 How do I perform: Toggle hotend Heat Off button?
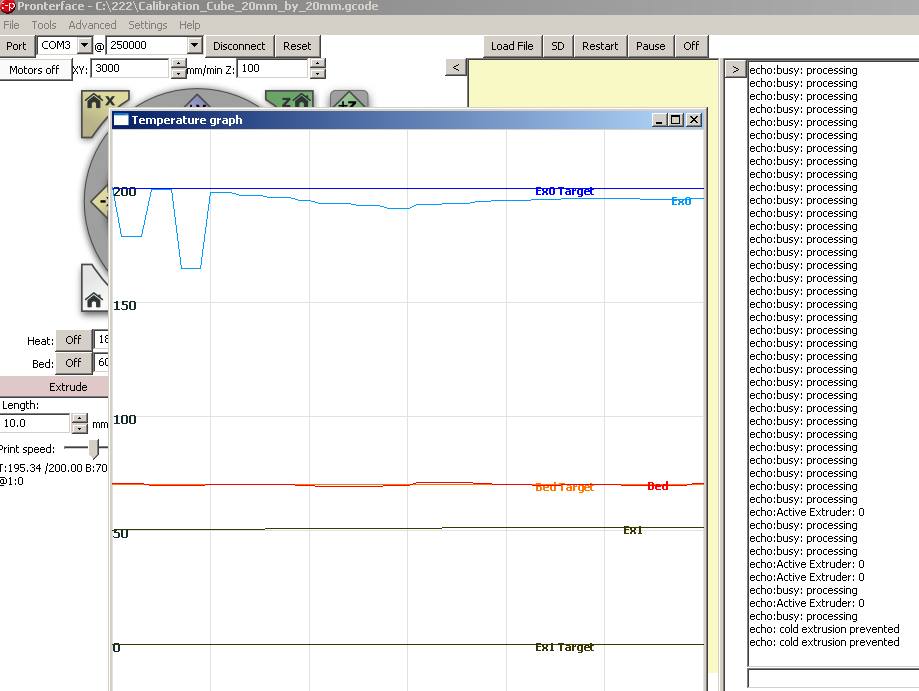point(73,340)
